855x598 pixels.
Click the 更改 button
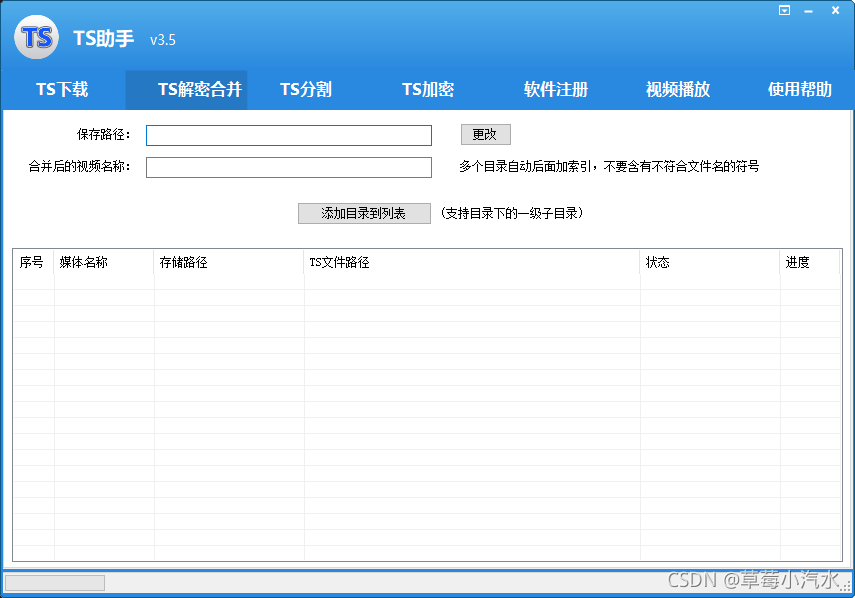pyautogui.click(x=485, y=135)
